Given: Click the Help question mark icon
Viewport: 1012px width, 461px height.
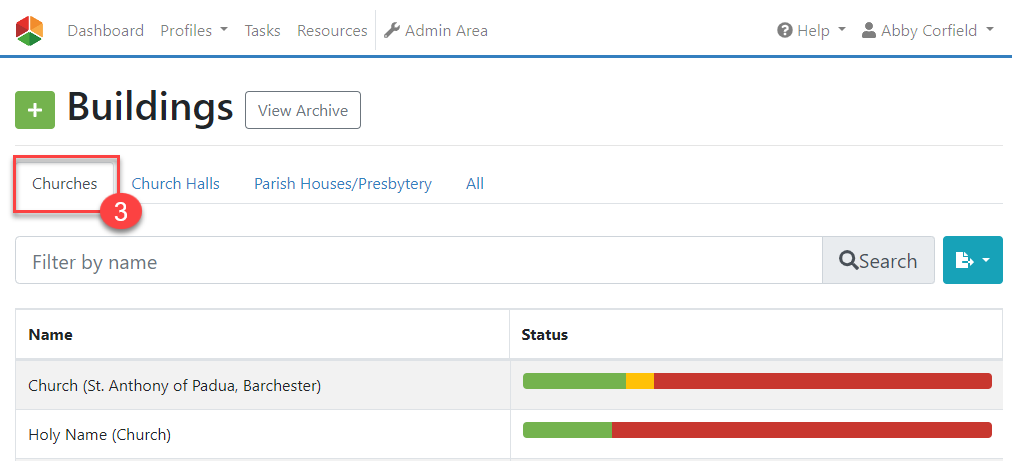Looking at the screenshot, I should [x=784, y=30].
